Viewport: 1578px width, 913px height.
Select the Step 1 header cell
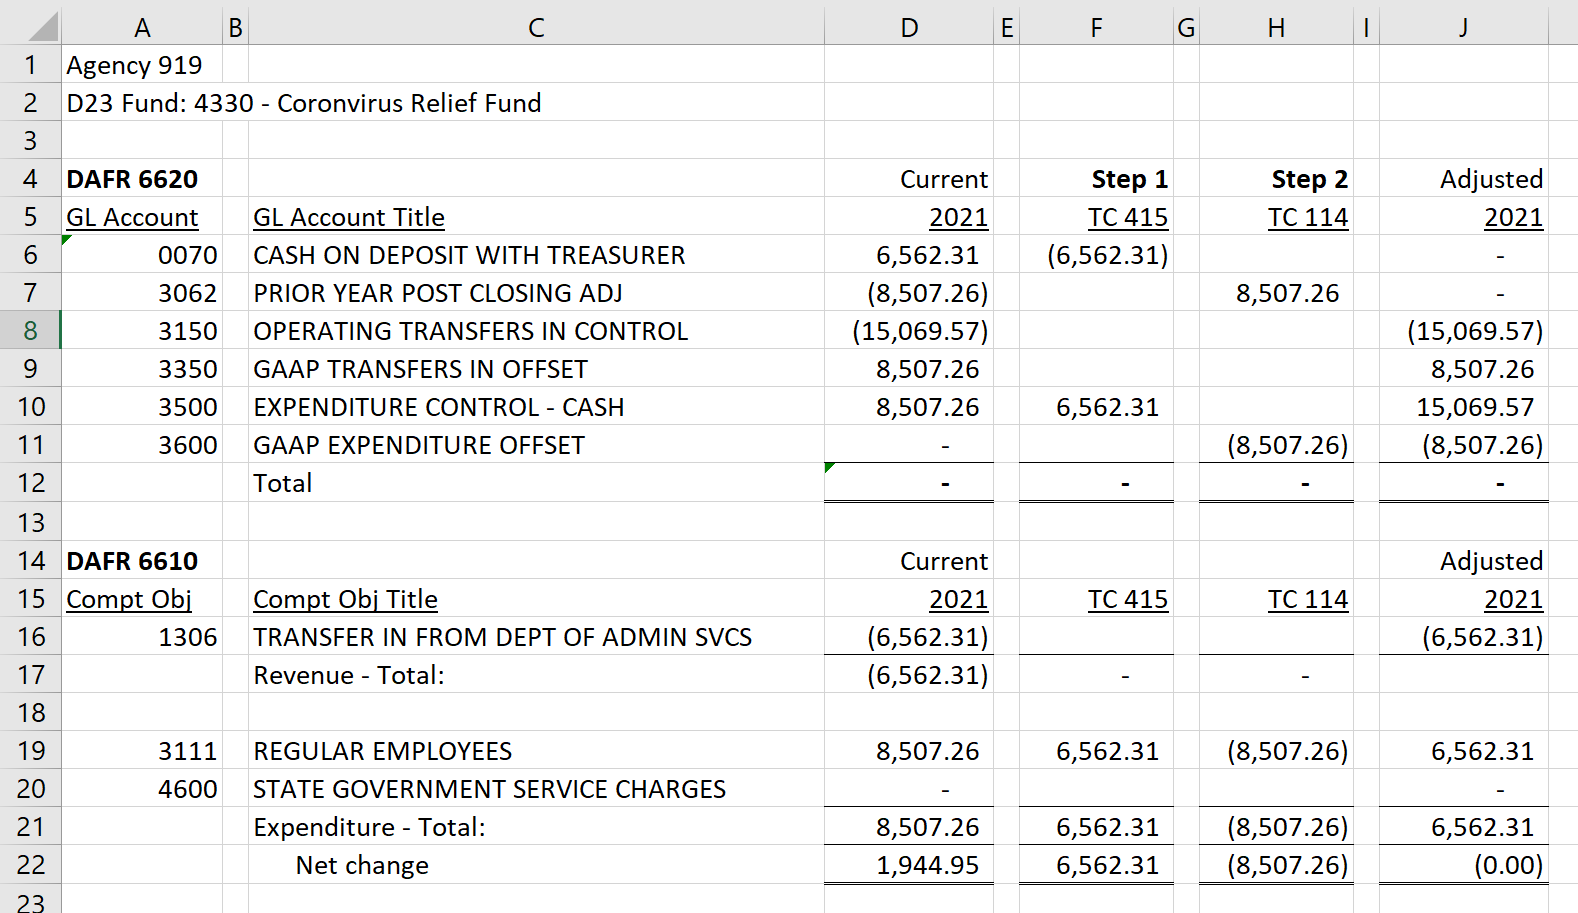pos(1128,179)
